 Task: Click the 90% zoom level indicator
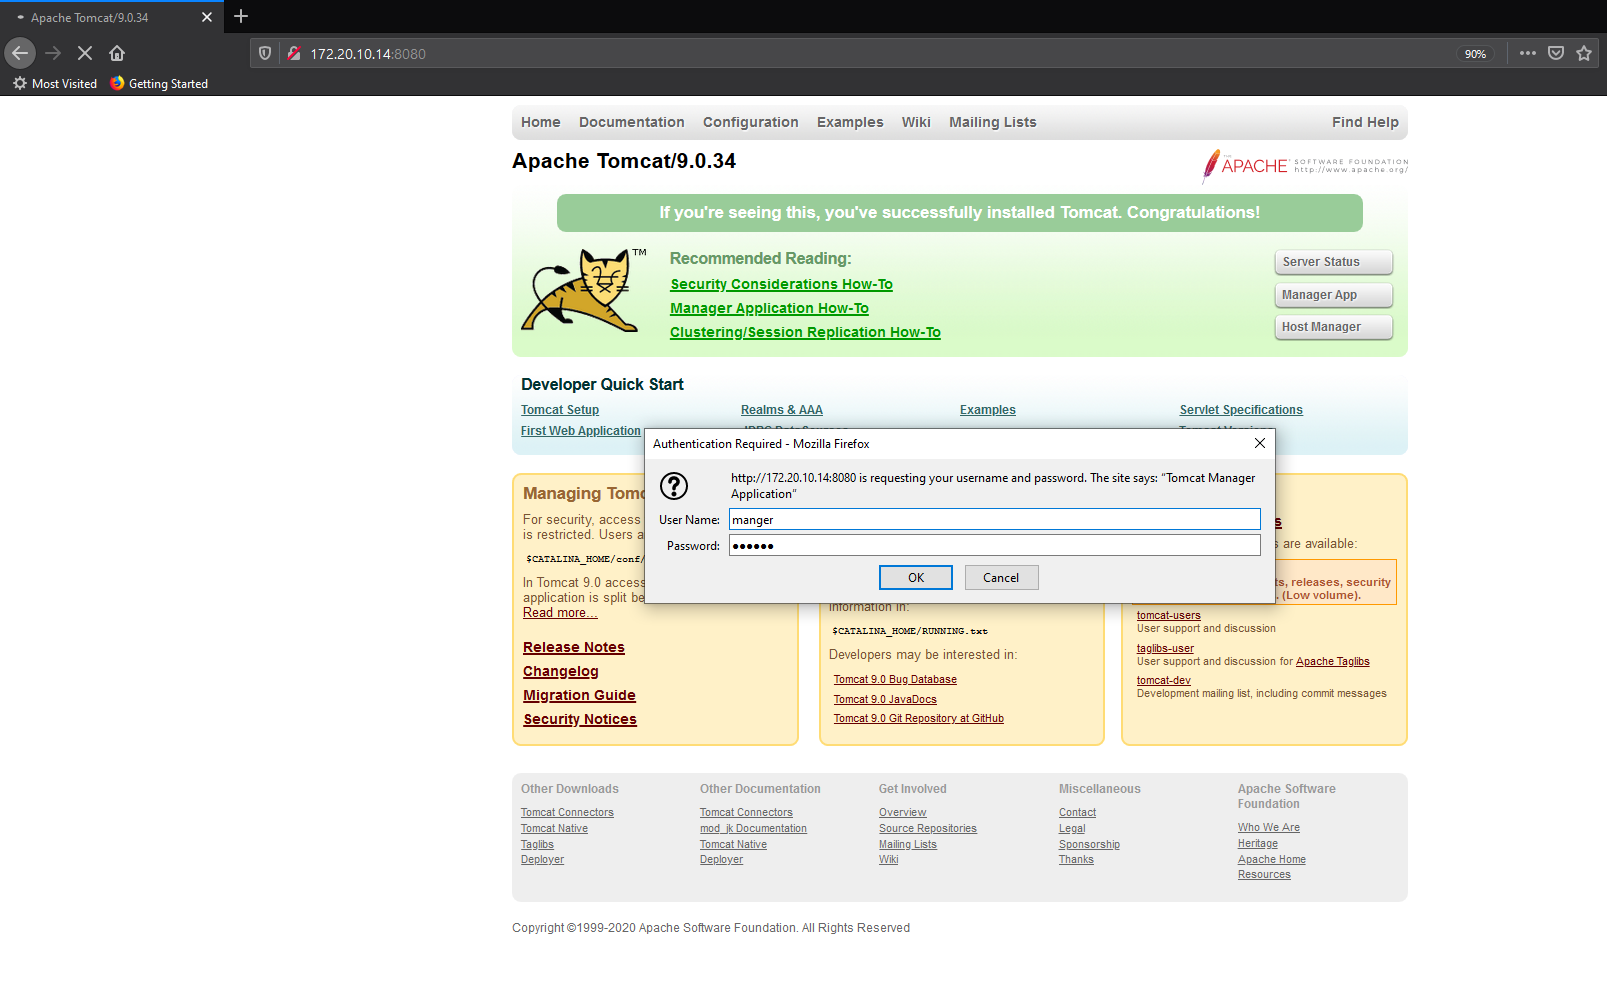[1475, 54]
